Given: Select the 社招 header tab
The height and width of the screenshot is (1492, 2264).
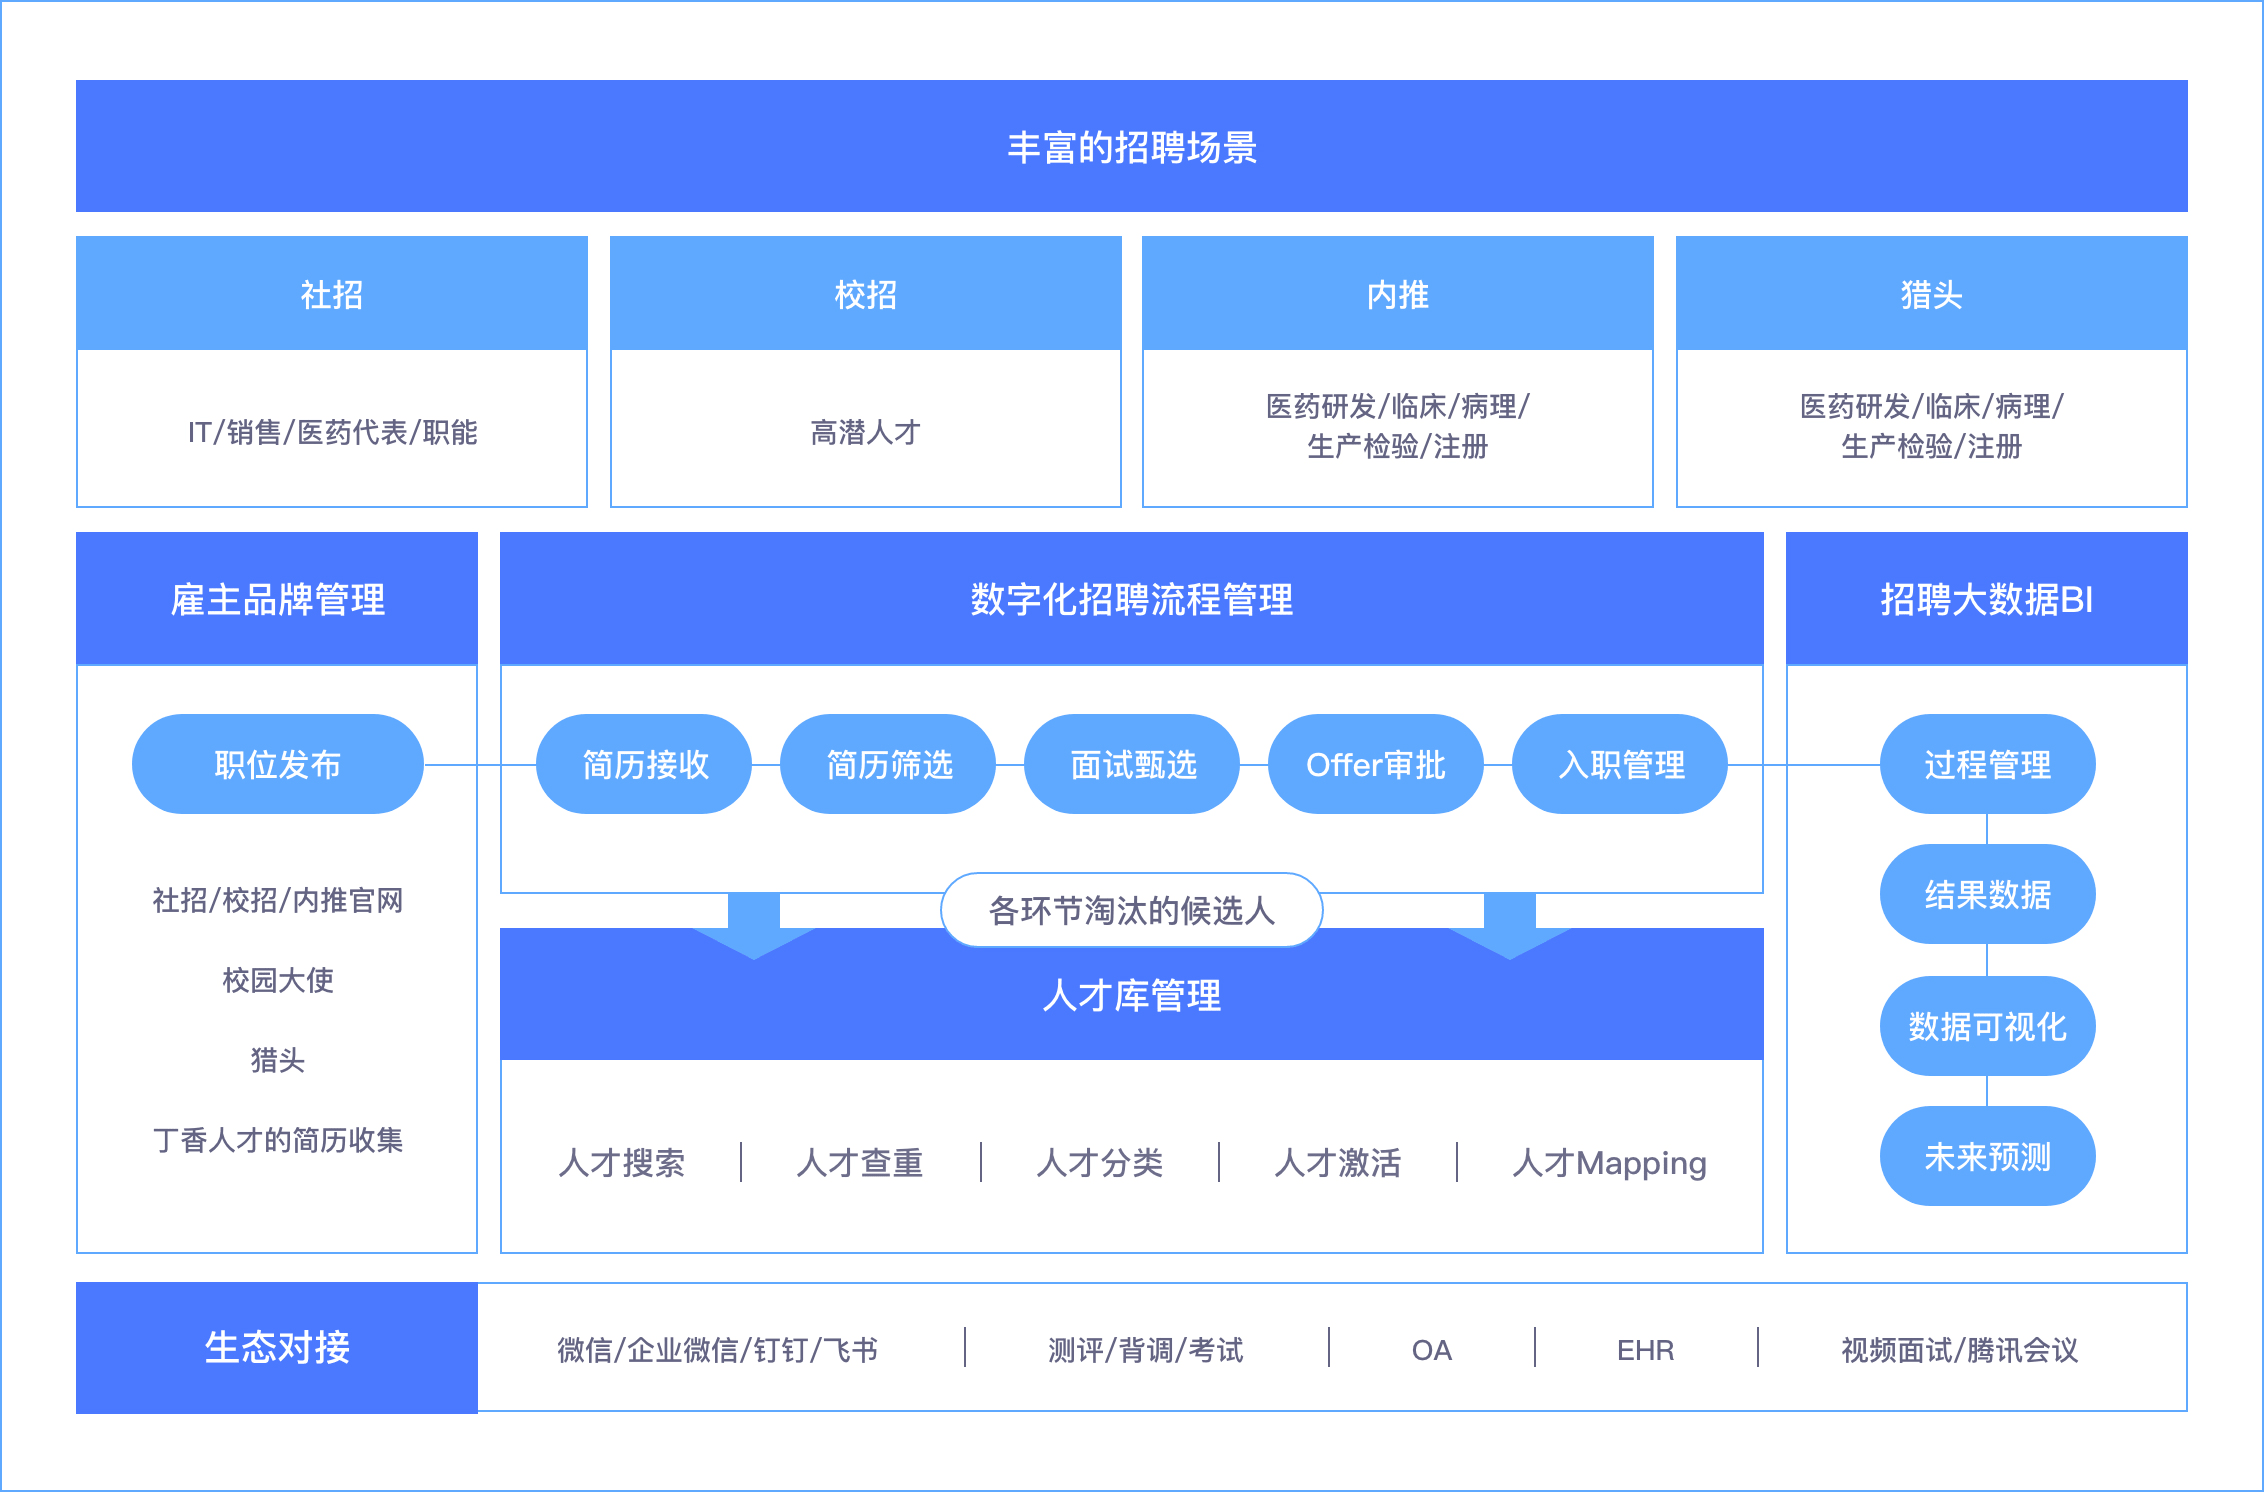Looking at the screenshot, I should [x=331, y=294].
